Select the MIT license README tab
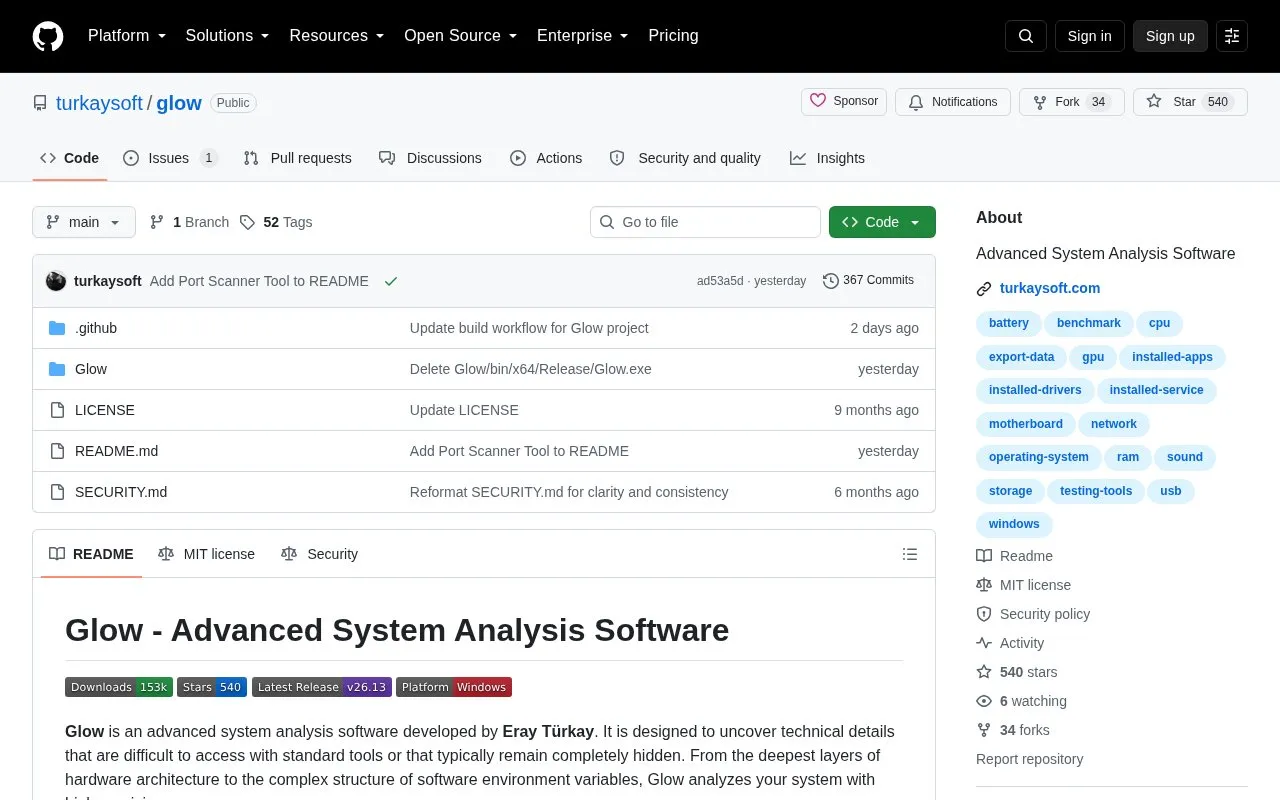This screenshot has height=800, width=1280. (x=207, y=554)
